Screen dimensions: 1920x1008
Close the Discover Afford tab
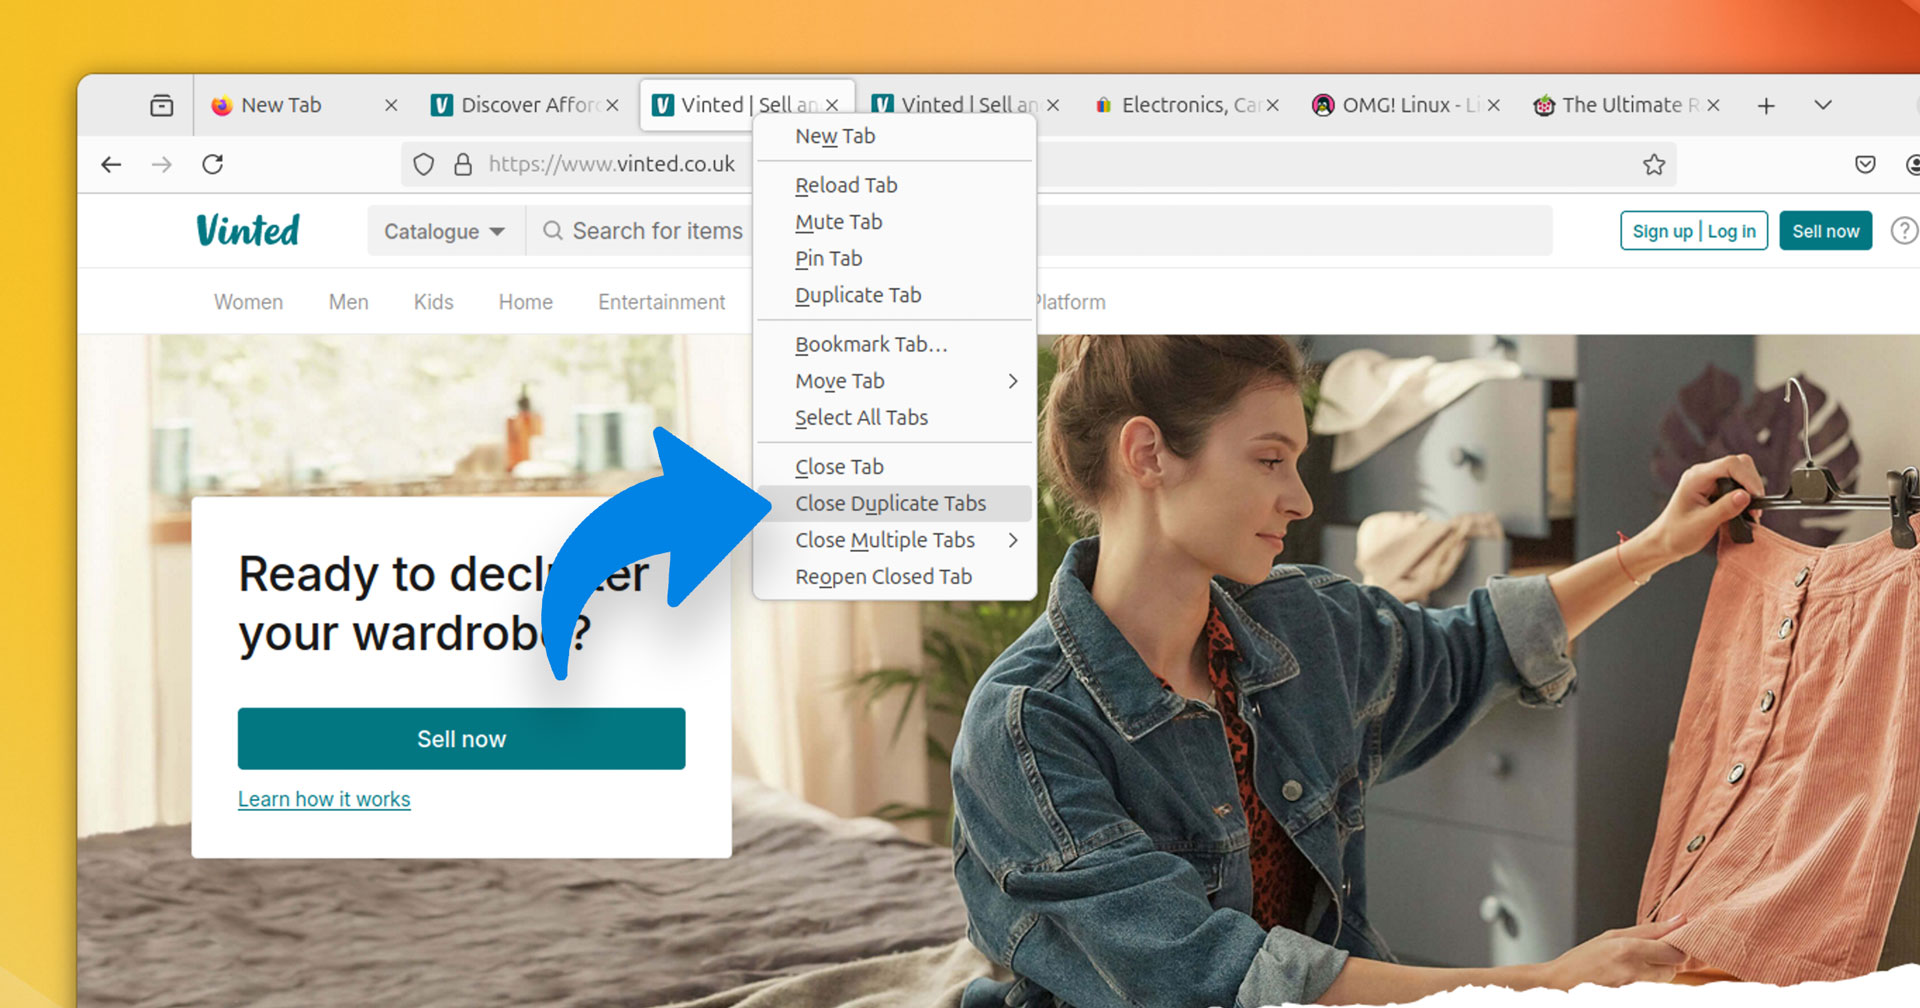pos(612,105)
